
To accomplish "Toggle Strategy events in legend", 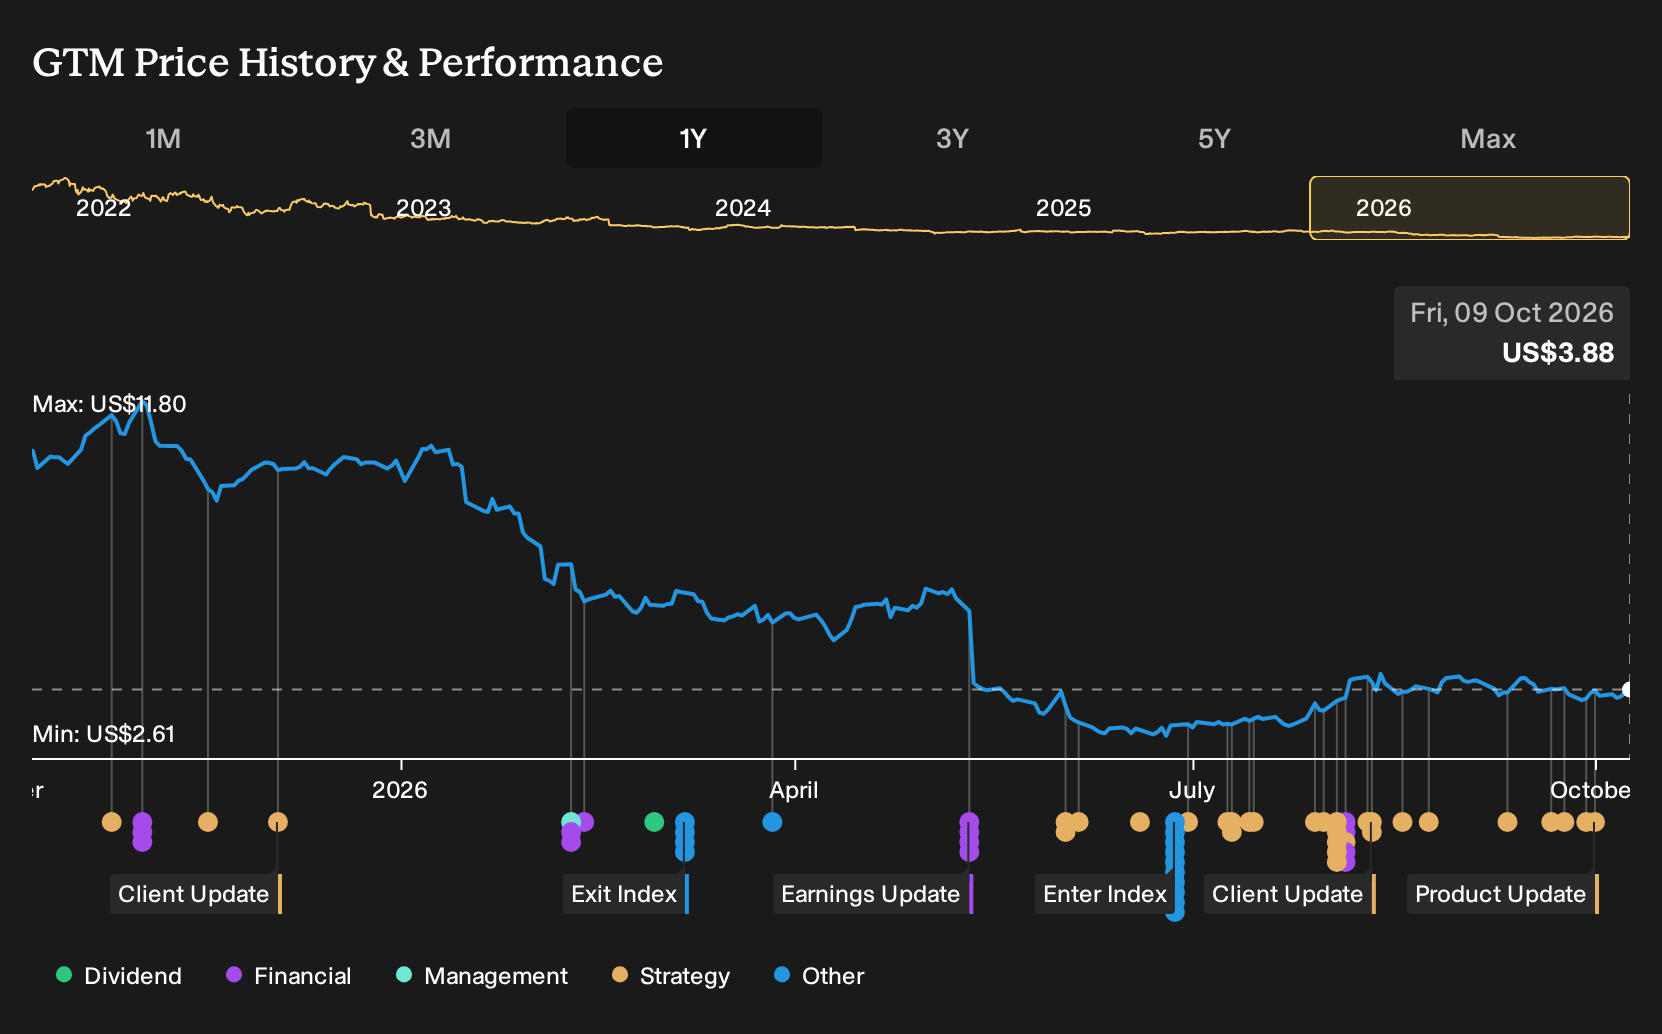I will click(671, 976).
